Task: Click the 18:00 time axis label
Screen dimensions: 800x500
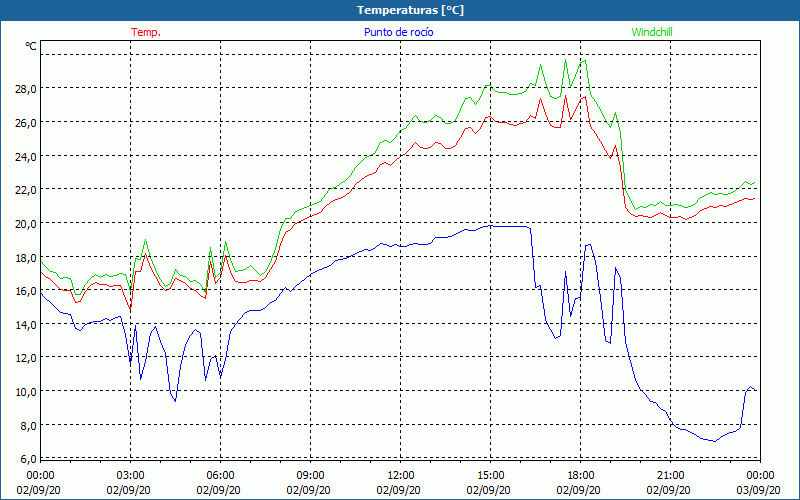Action: [x=581, y=476]
